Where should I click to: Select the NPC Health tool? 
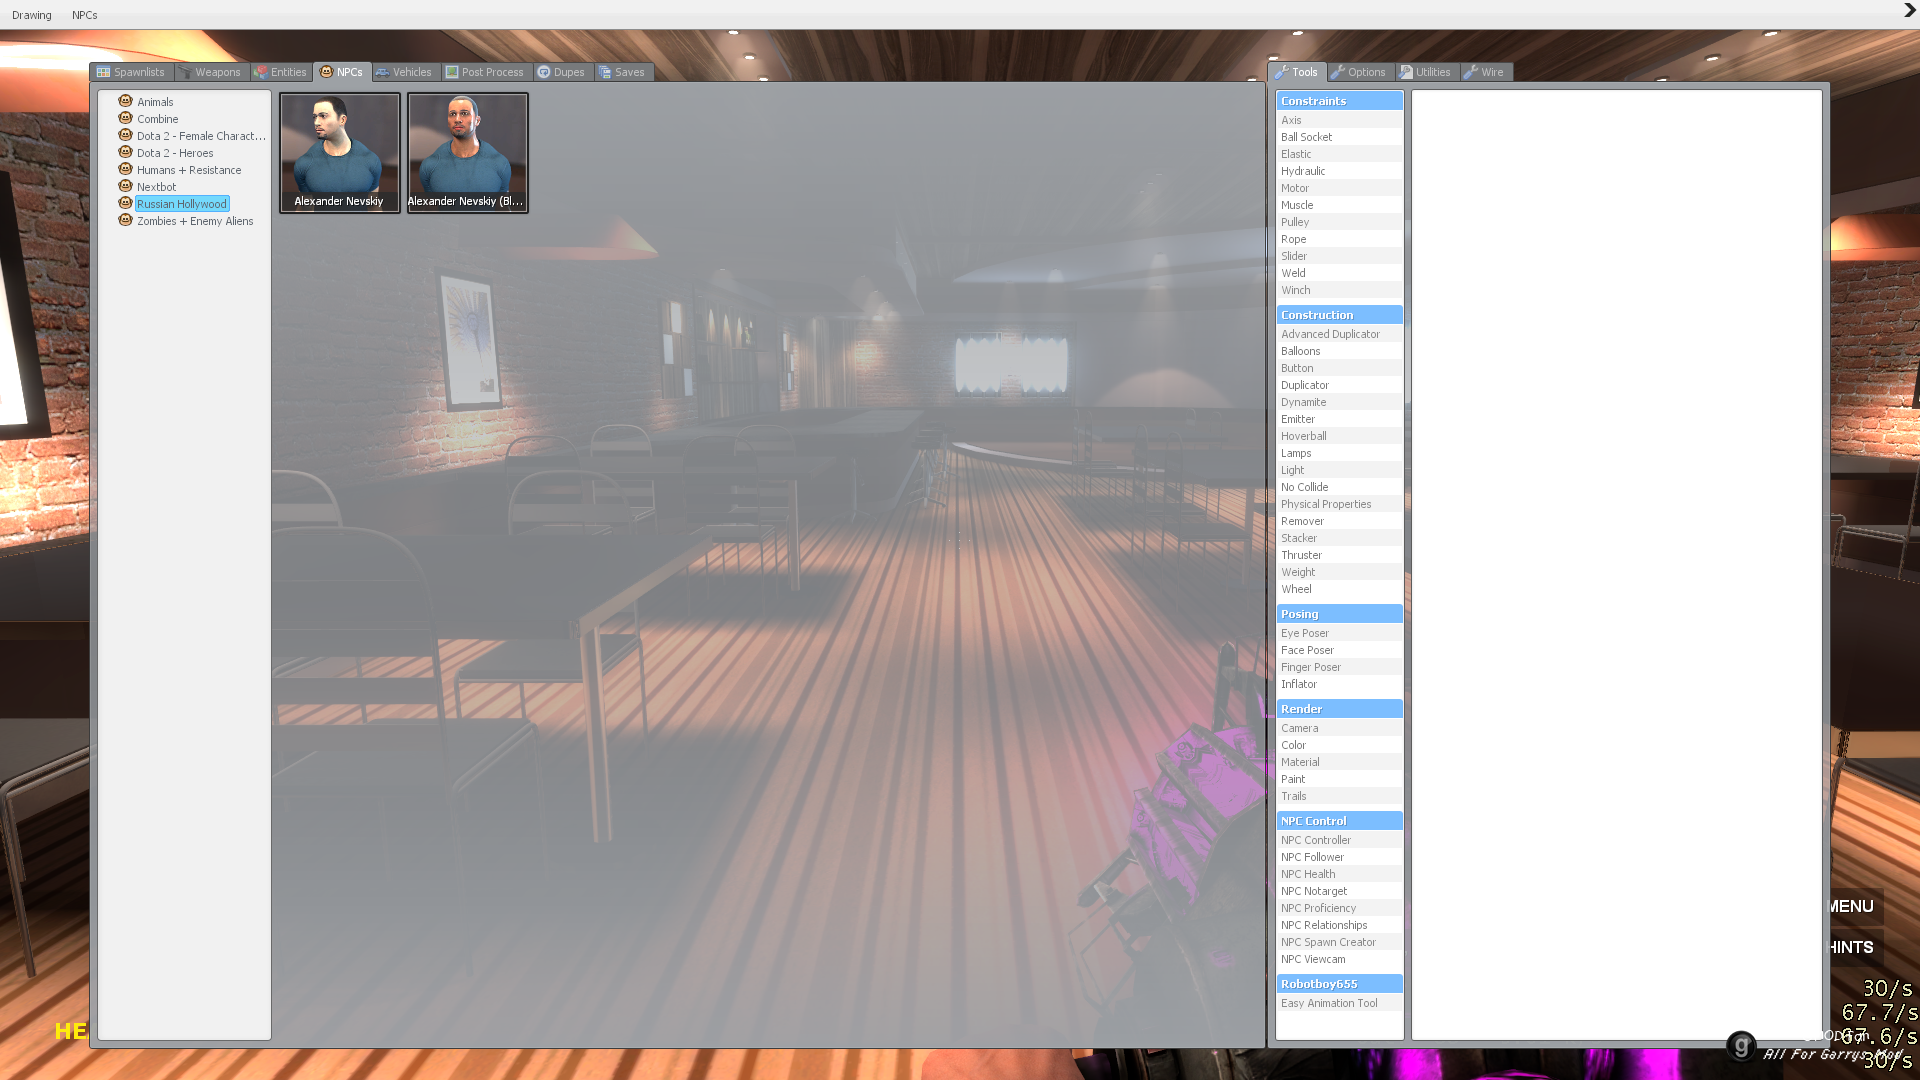click(x=1339, y=874)
